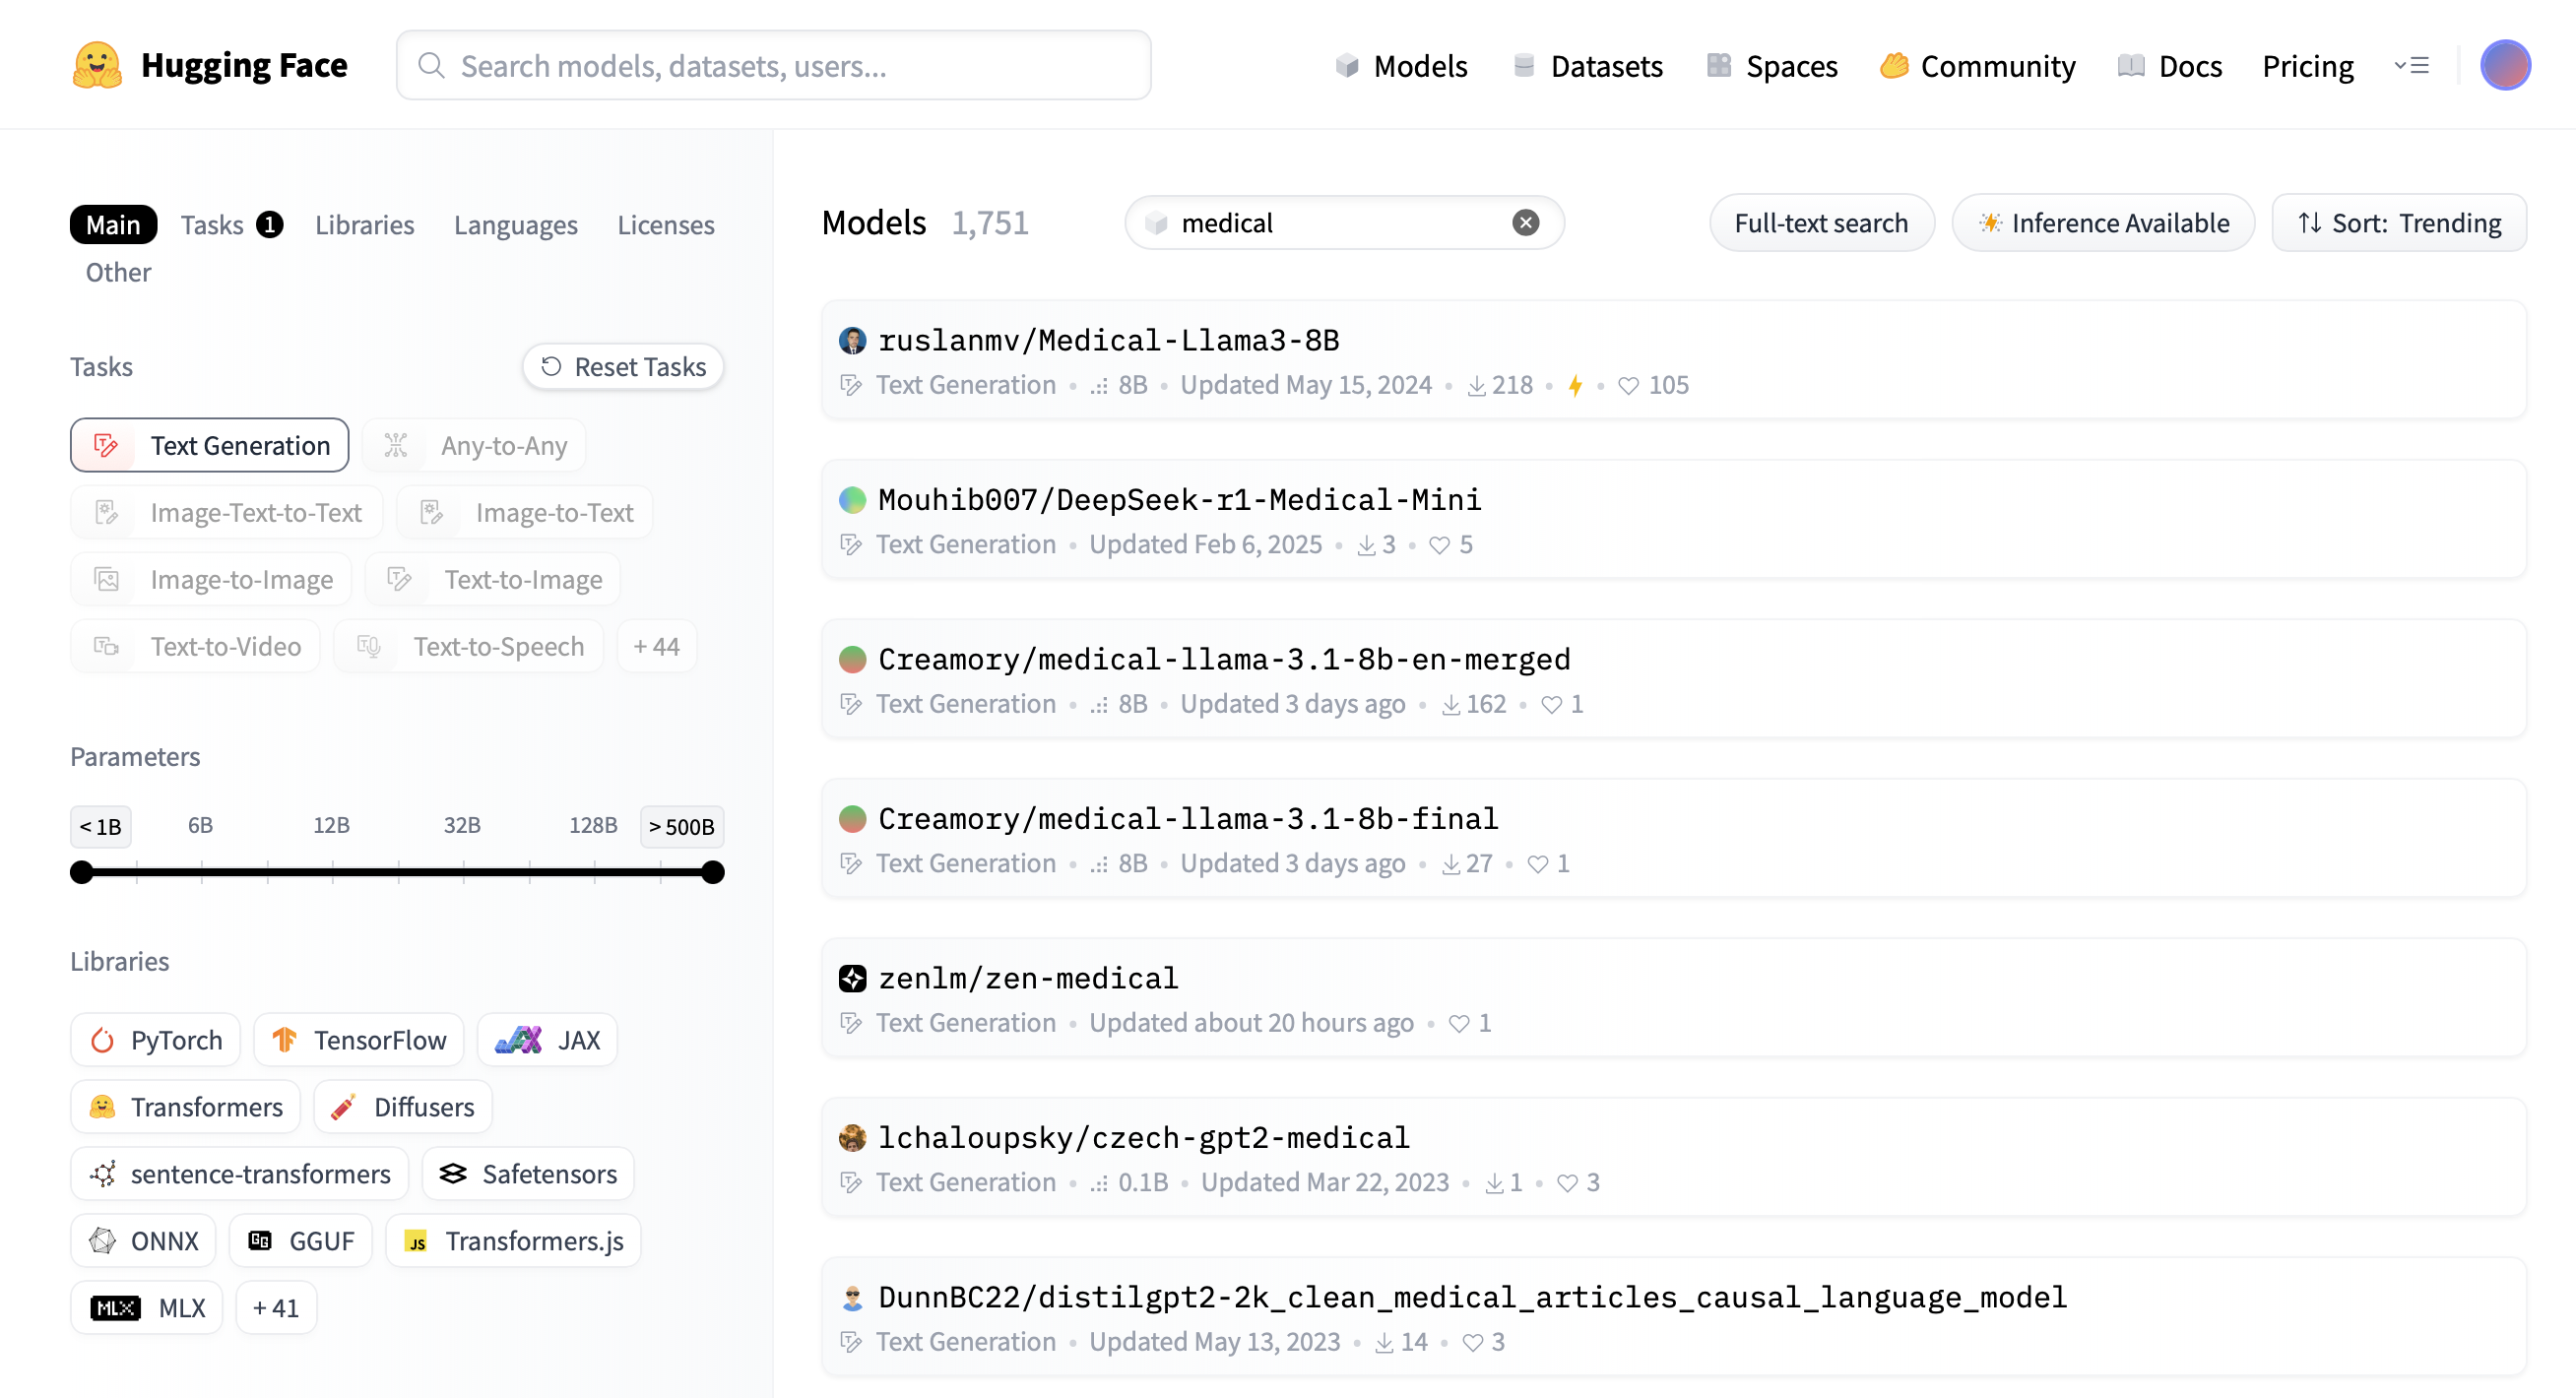This screenshot has width=2576, height=1398.
Task: Open the Pricing link
Action: click(2308, 66)
